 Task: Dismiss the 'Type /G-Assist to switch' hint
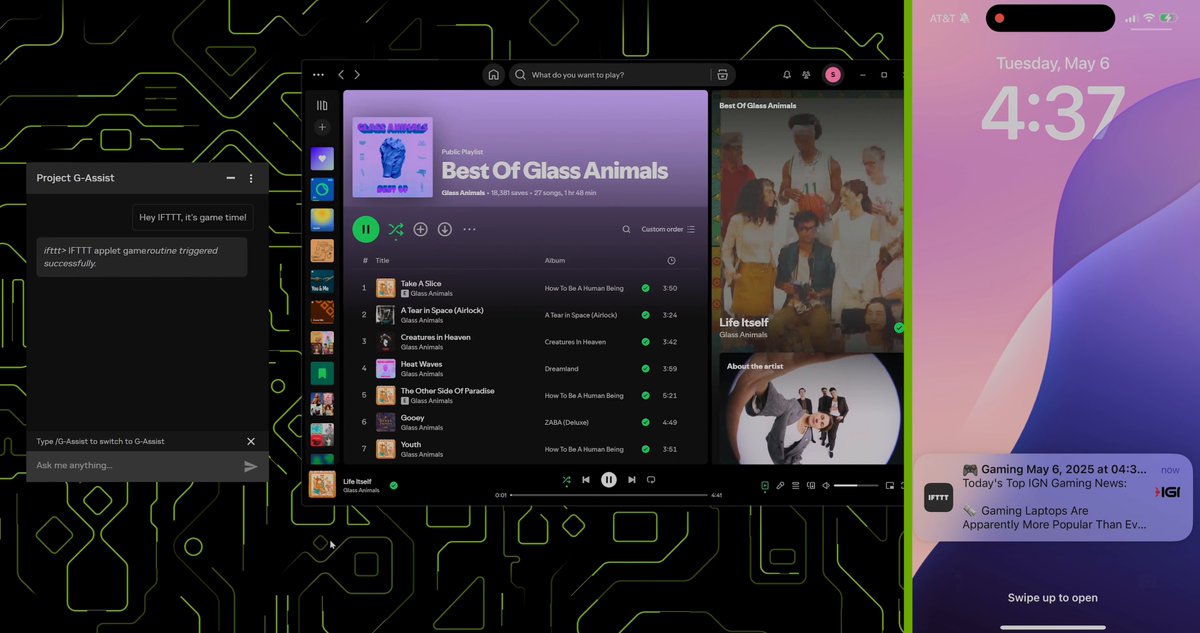point(251,441)
